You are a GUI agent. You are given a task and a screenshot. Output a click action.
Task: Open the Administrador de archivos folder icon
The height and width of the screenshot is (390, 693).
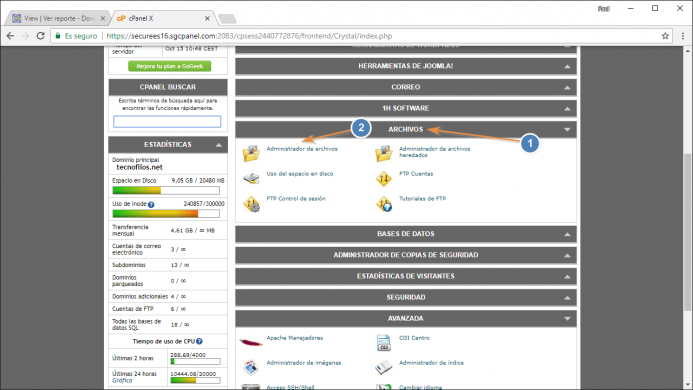coord(251,153)
